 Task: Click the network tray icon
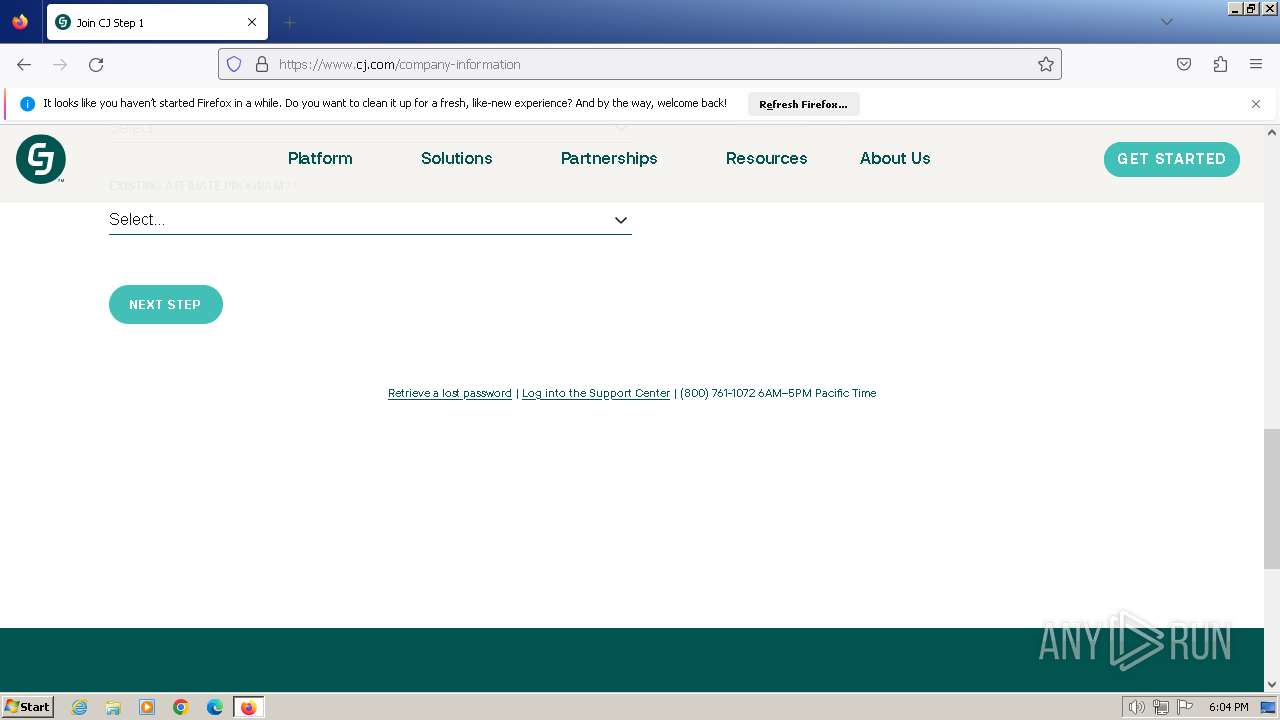click(x=1161, y=707)
